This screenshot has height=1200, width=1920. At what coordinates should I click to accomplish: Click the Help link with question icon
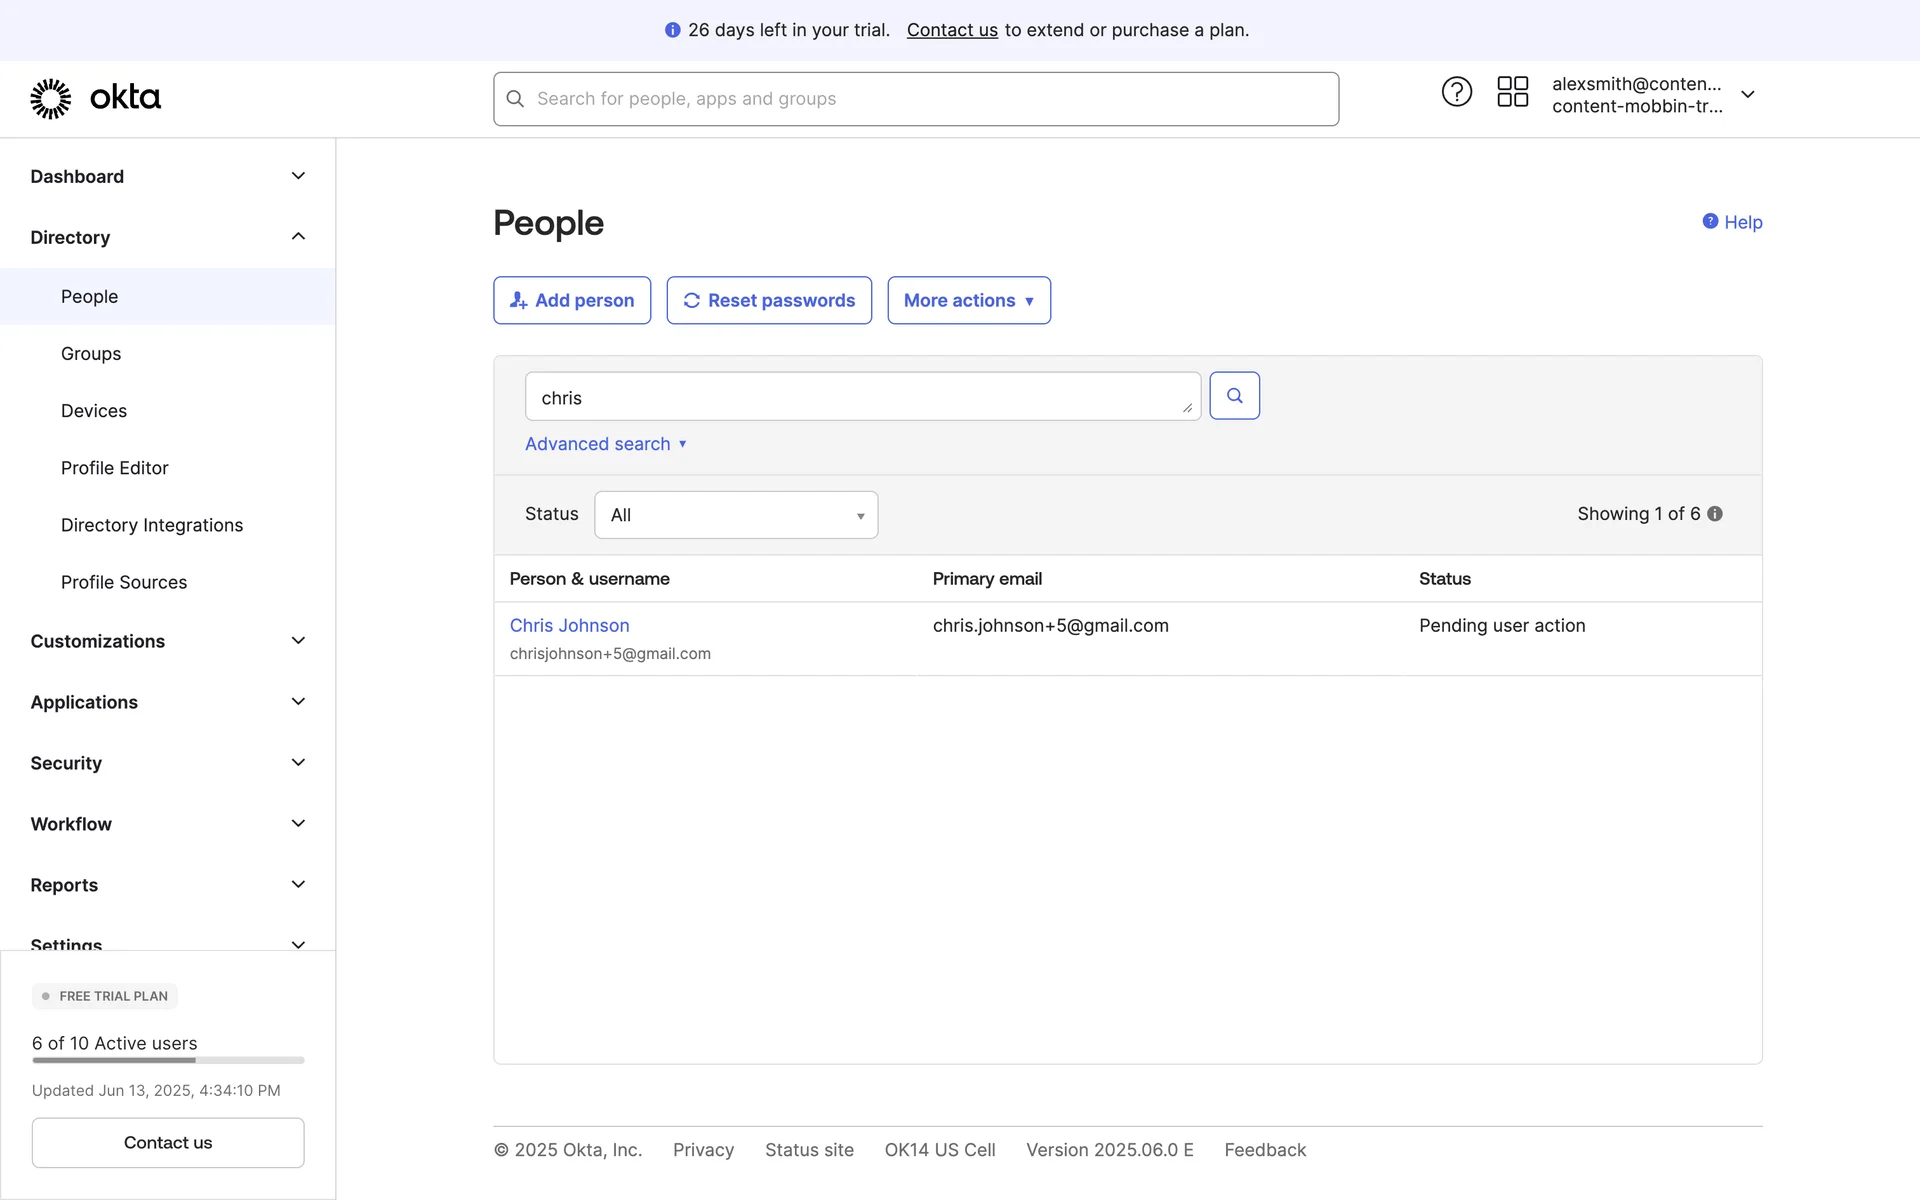(1732, 222)
